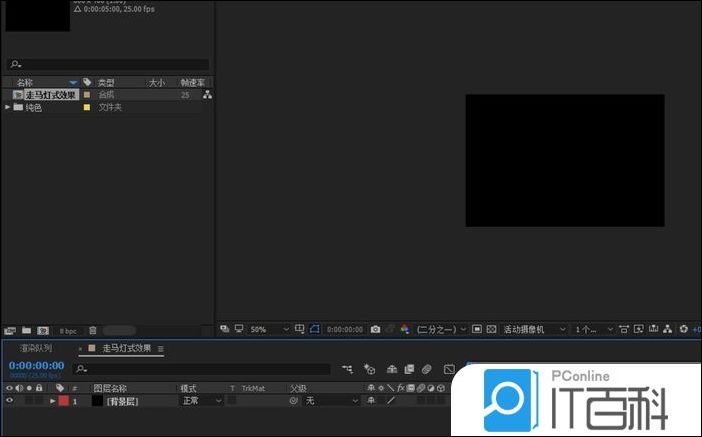Hide the 背景层 layer with eye toggle

pyautogui.click(x=10, y=400)
